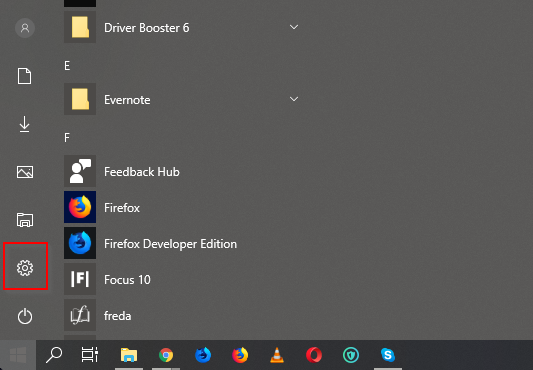The width and height of the screenshot is (533, 370).
Task: Open the user account icon
Action: [x=25, y=28]
